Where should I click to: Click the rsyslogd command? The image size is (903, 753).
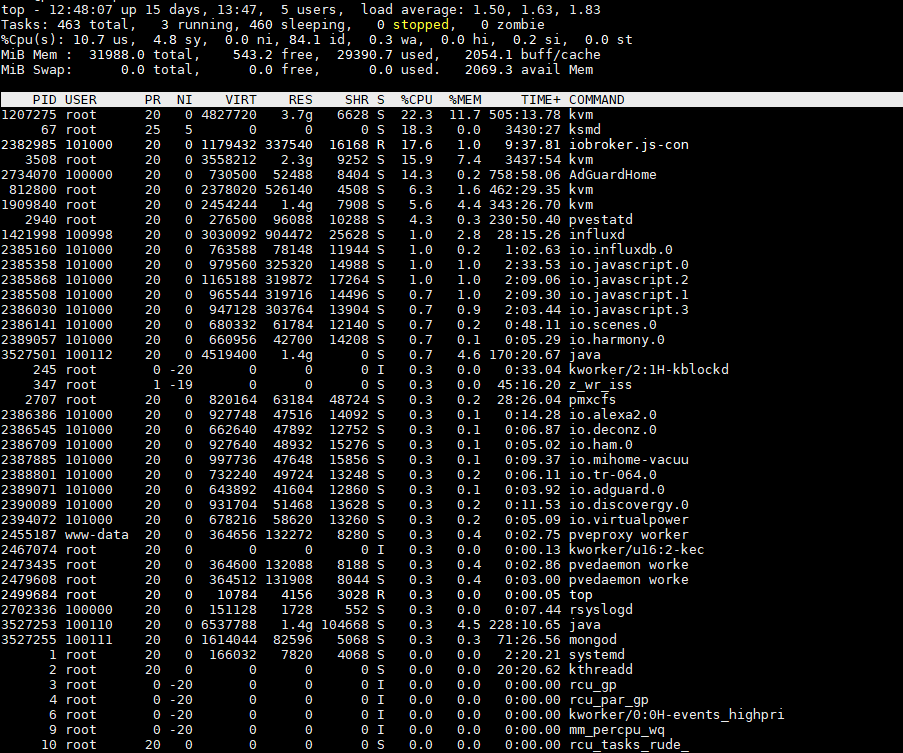(601, 609)
